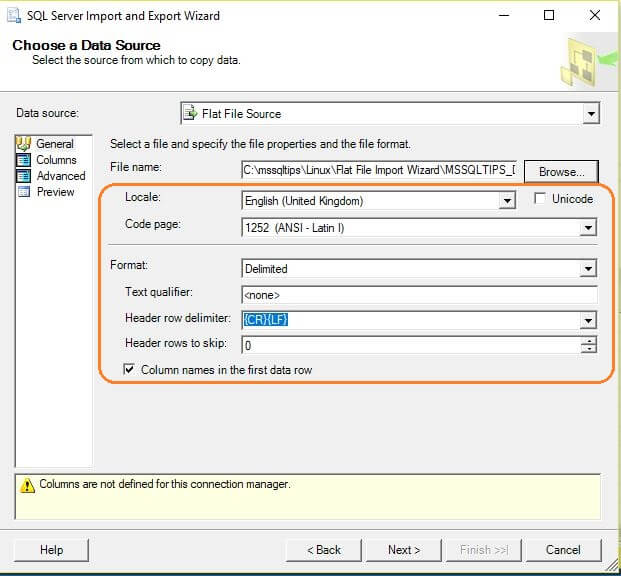The width and height of the screenshot is (621, 576).
Task: Click the Preview page icon in sidebar
Action: [24, 192]
